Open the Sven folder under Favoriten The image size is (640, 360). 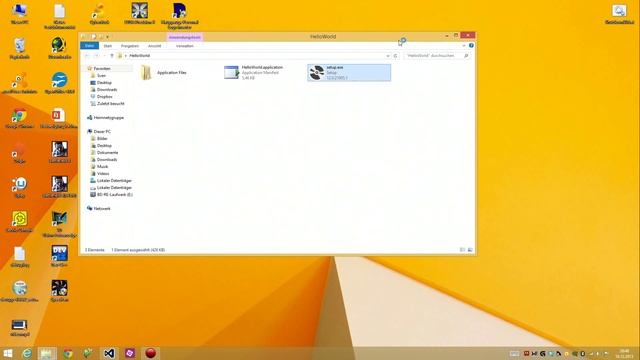pos(101,76)
